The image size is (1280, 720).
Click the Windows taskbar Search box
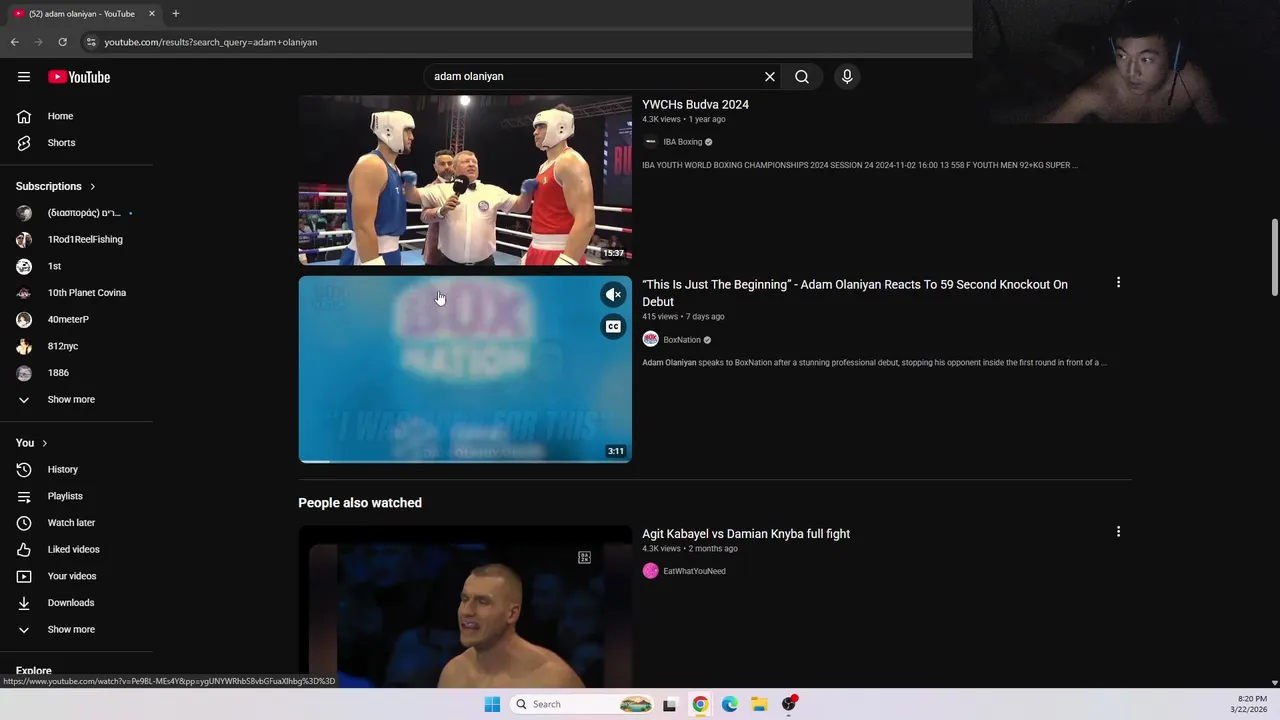click(x=582, y=704)
